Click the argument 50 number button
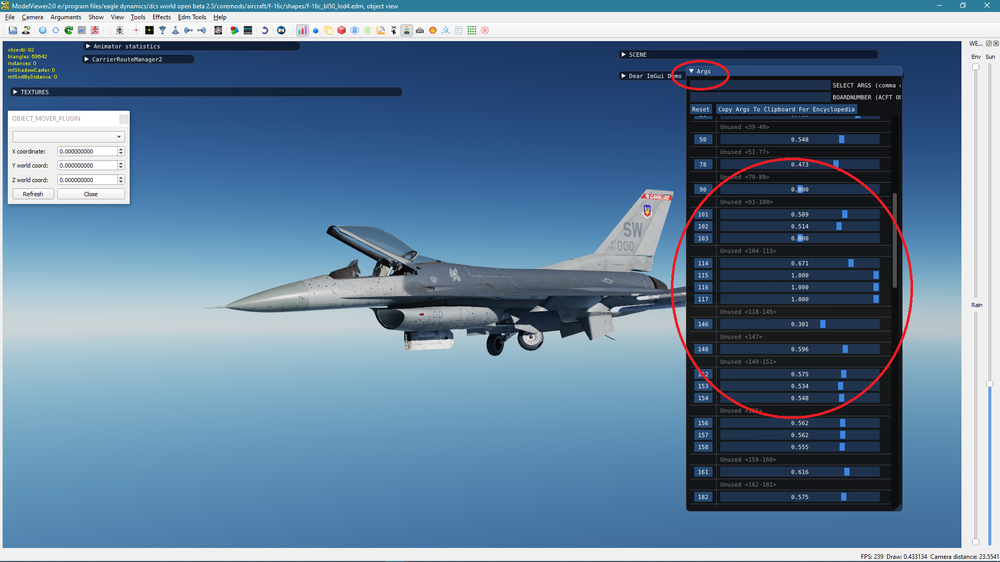Viewport: 1000px width, 562px height. tap(703, 139)
